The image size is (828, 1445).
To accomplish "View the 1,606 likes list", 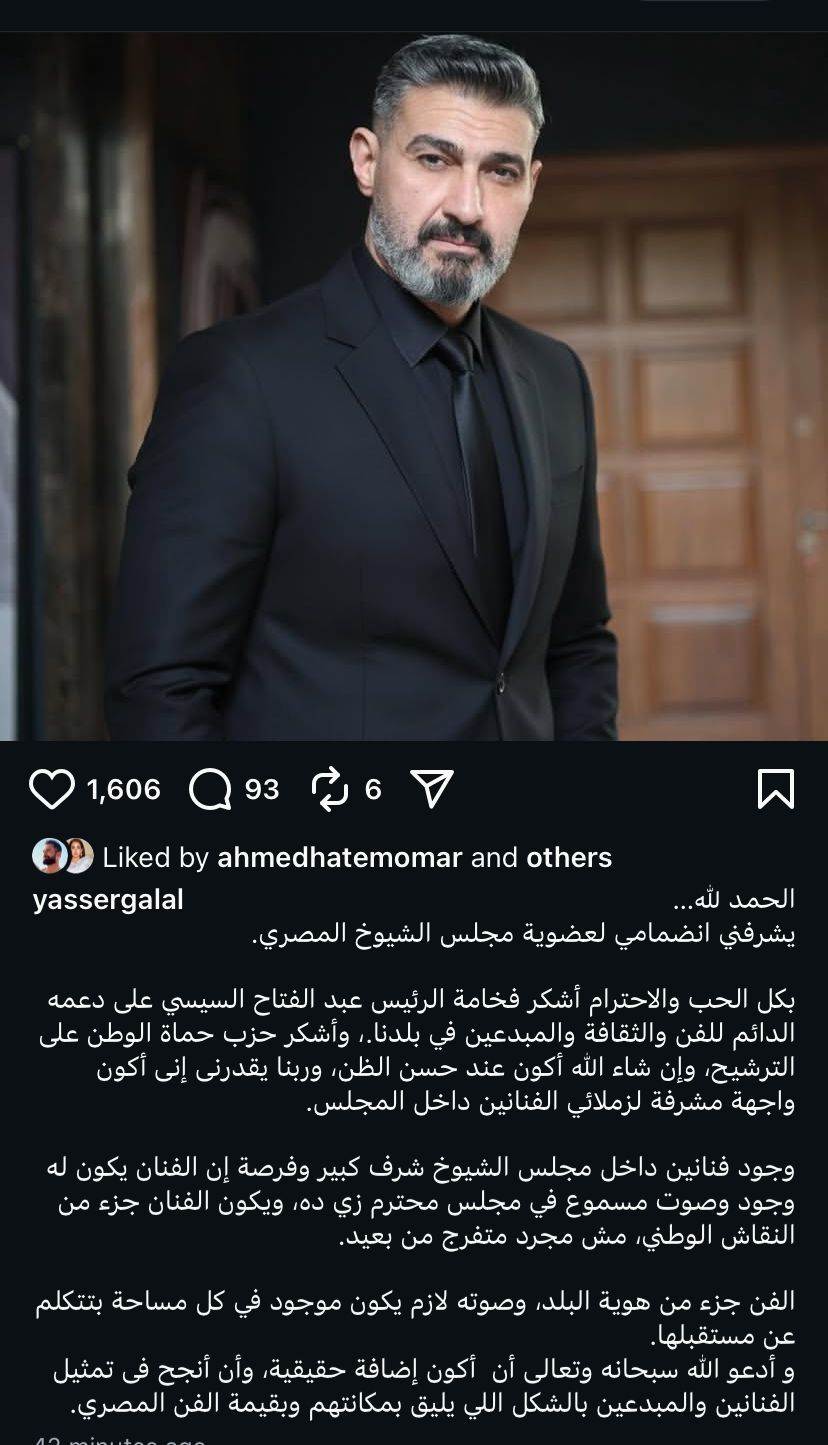I will click(x=123, y=790).
